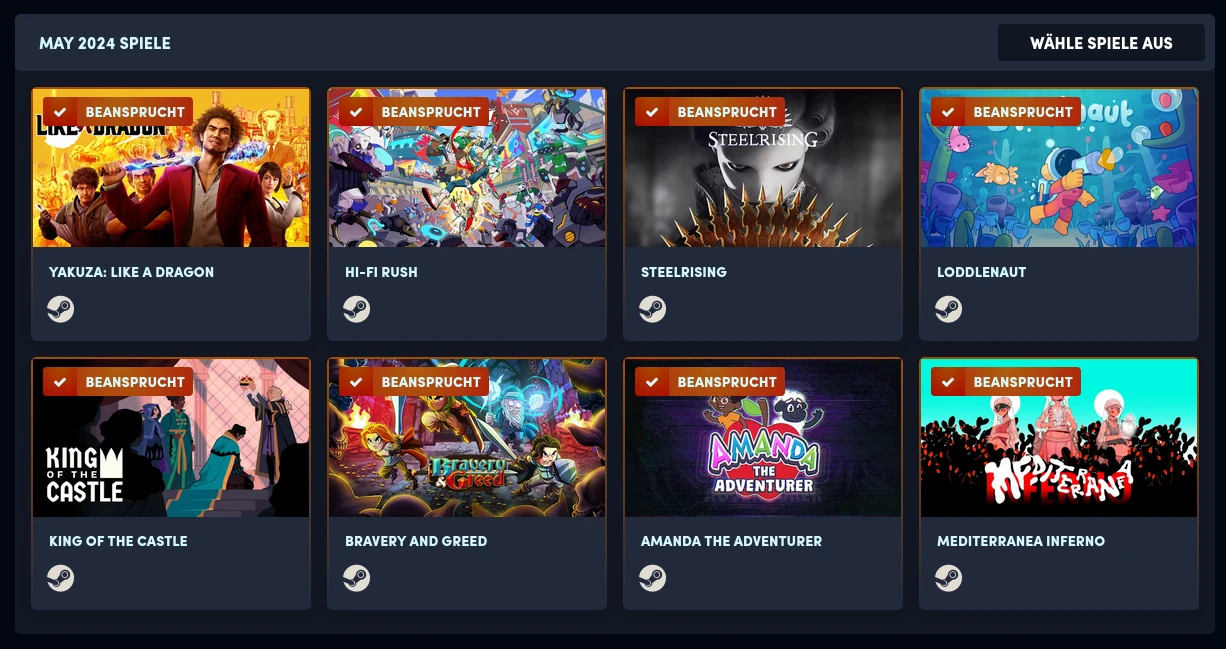Image resolution: width=1226 pixels, height=649 pixels.
Task: Click Steam icon under Loddlenaut
Action: 949,309
